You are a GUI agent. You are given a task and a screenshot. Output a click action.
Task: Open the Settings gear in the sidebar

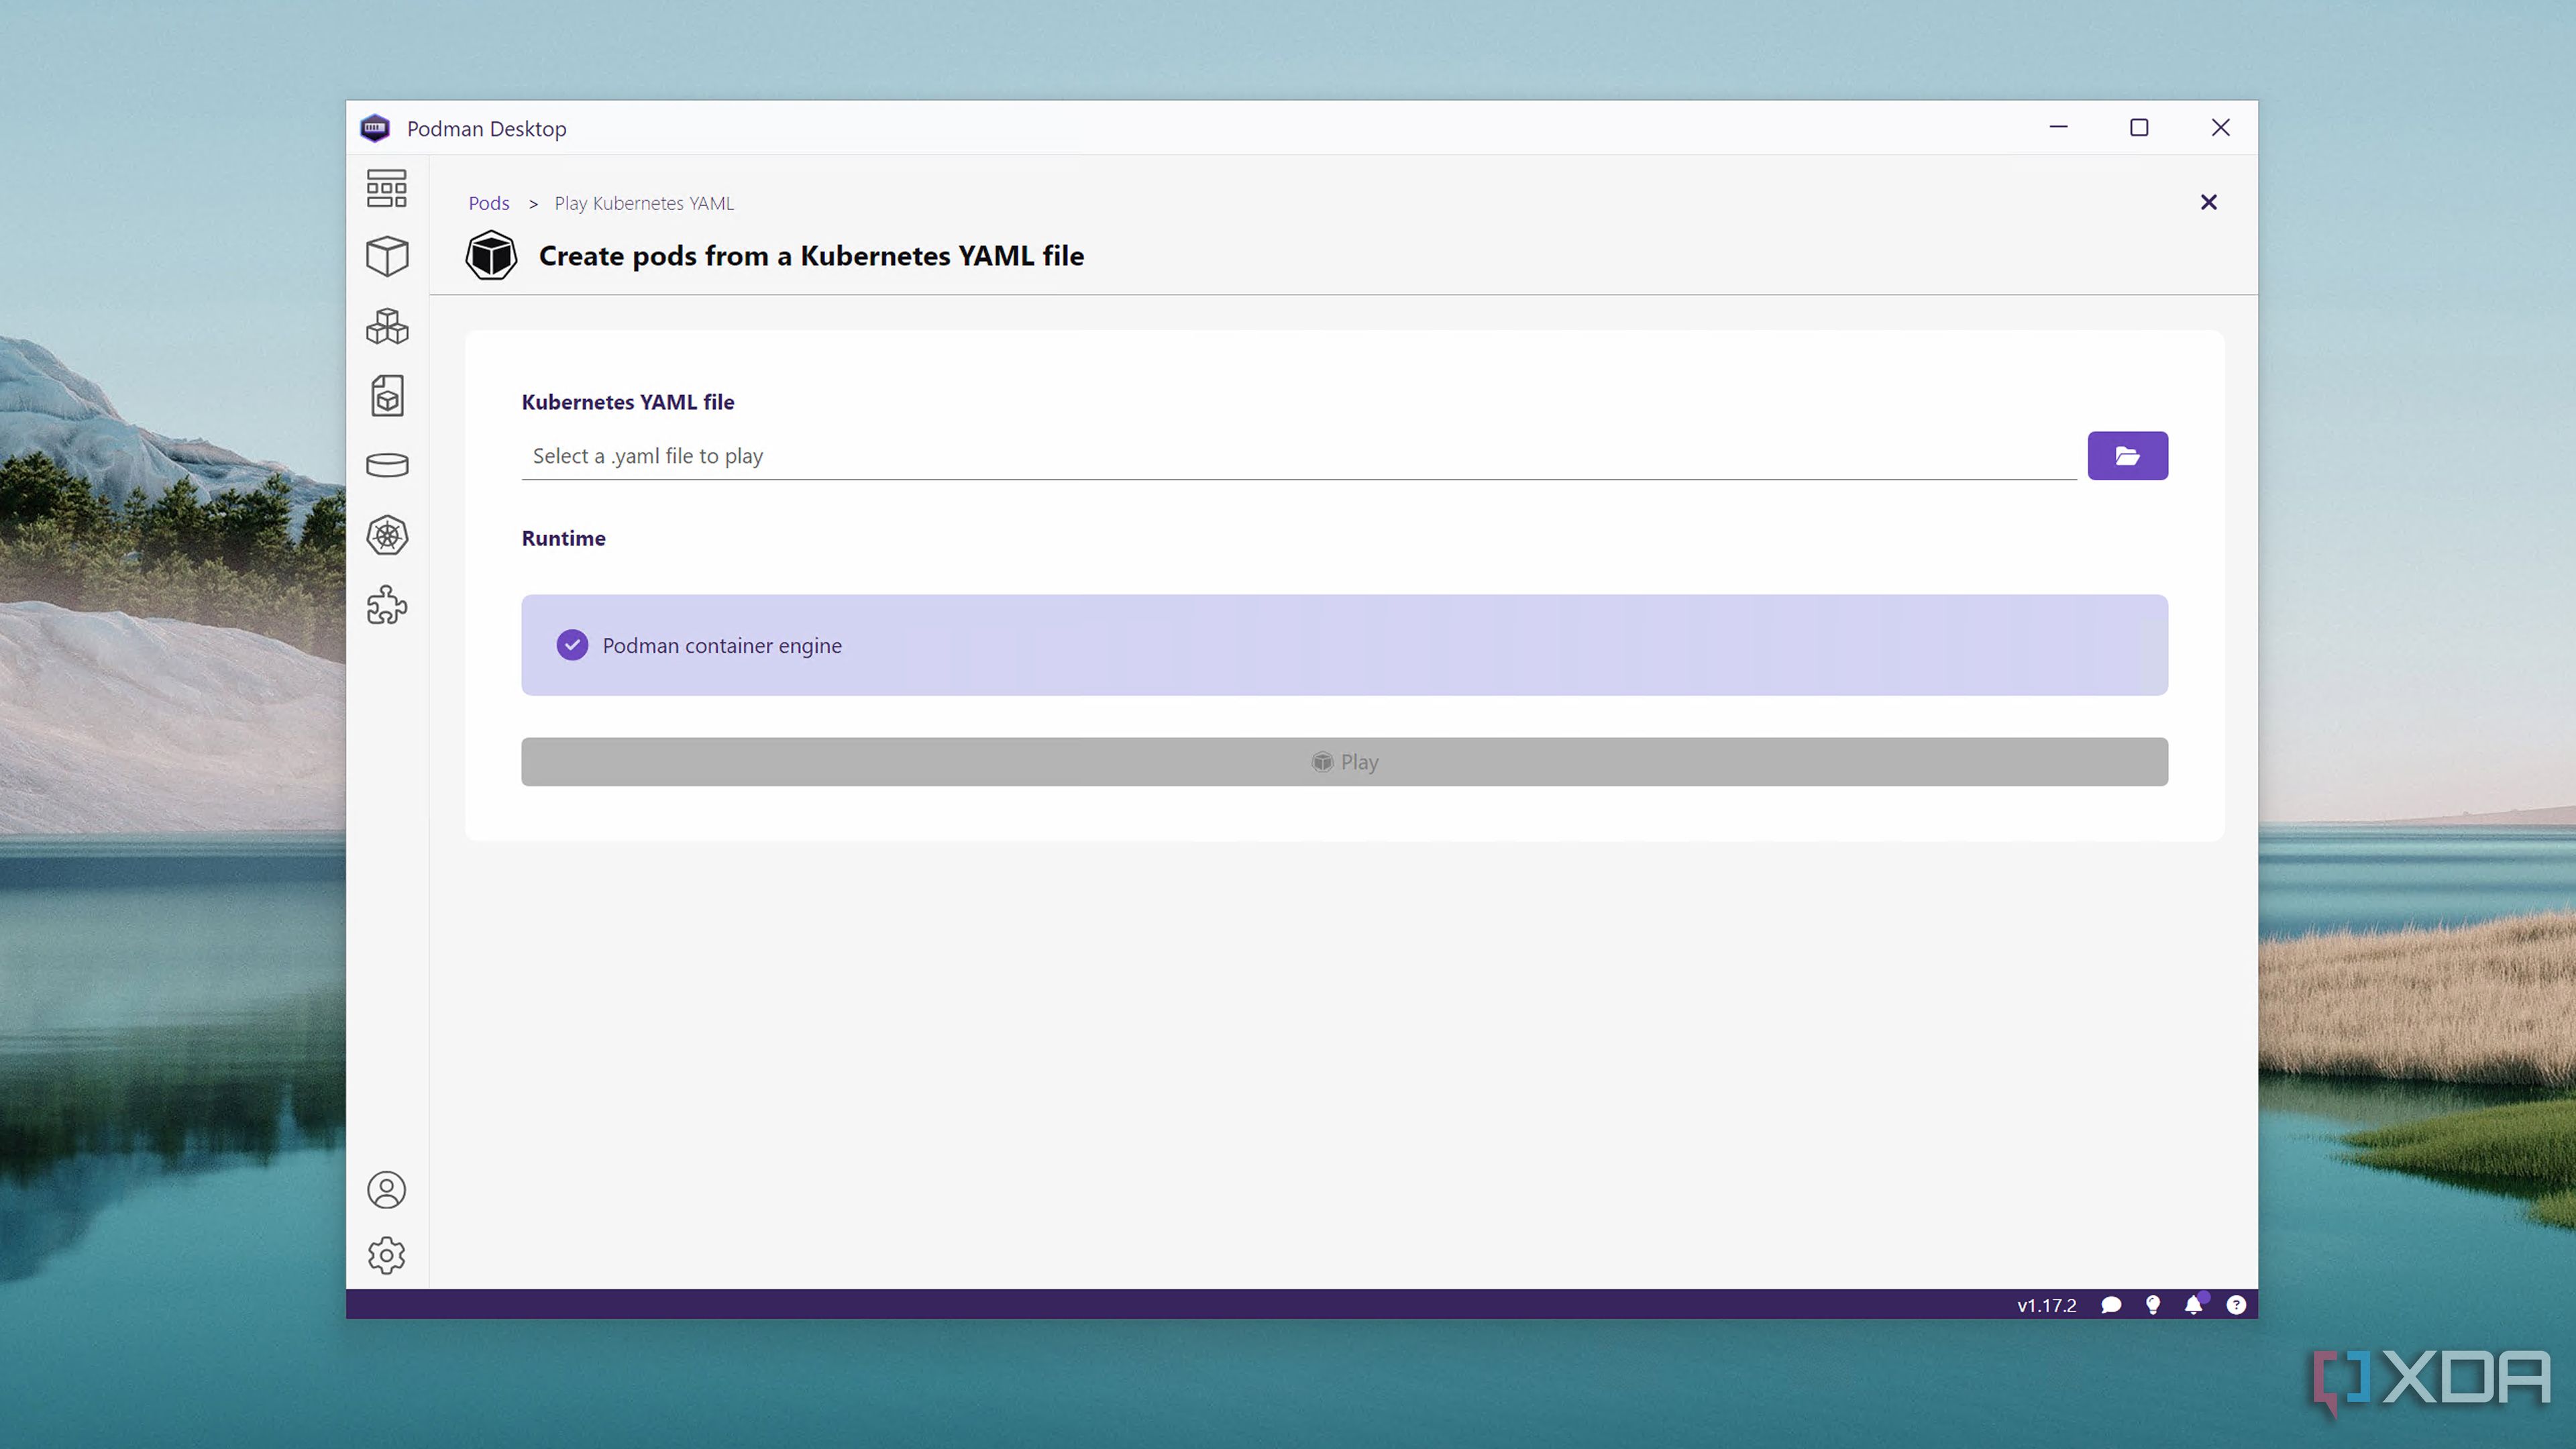click(386, 1256)
